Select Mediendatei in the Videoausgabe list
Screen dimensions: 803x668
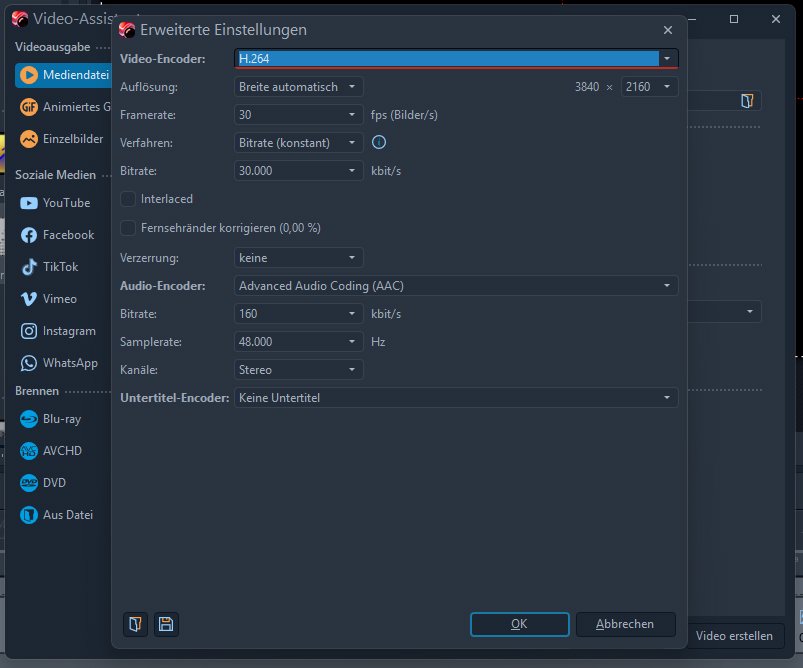point(62,75)
